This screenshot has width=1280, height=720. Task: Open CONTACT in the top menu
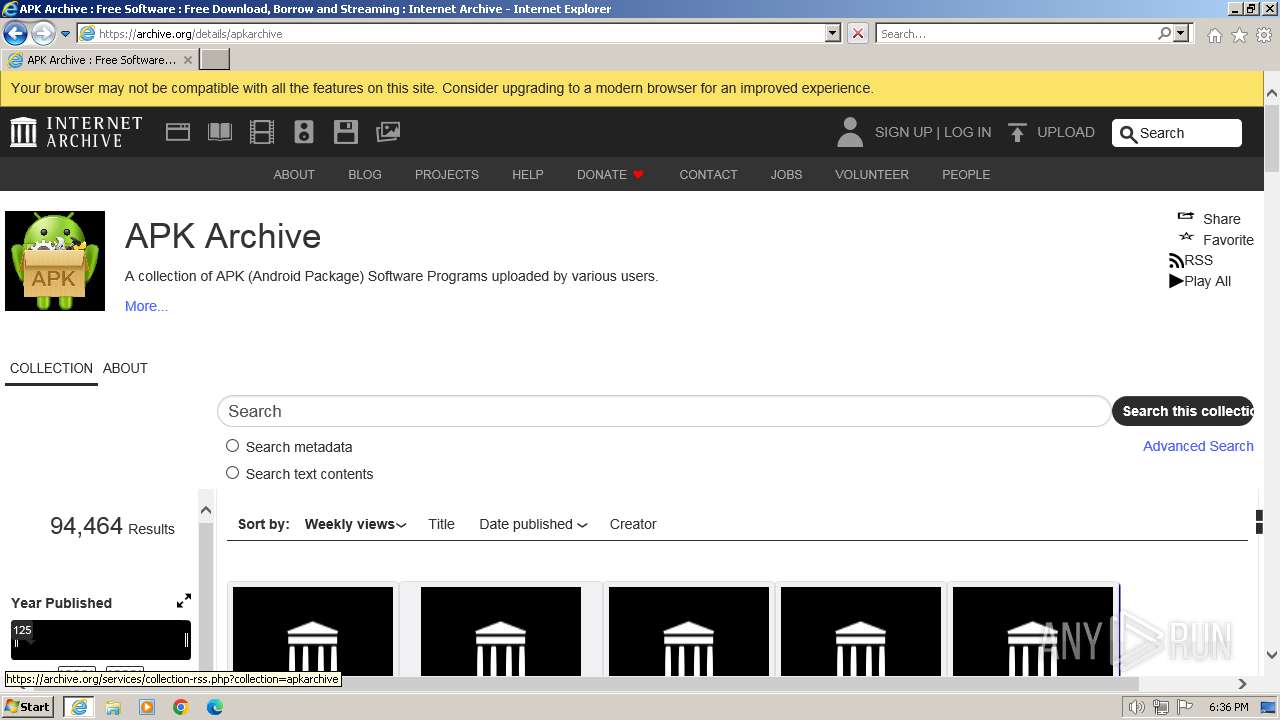pos(708,174)
